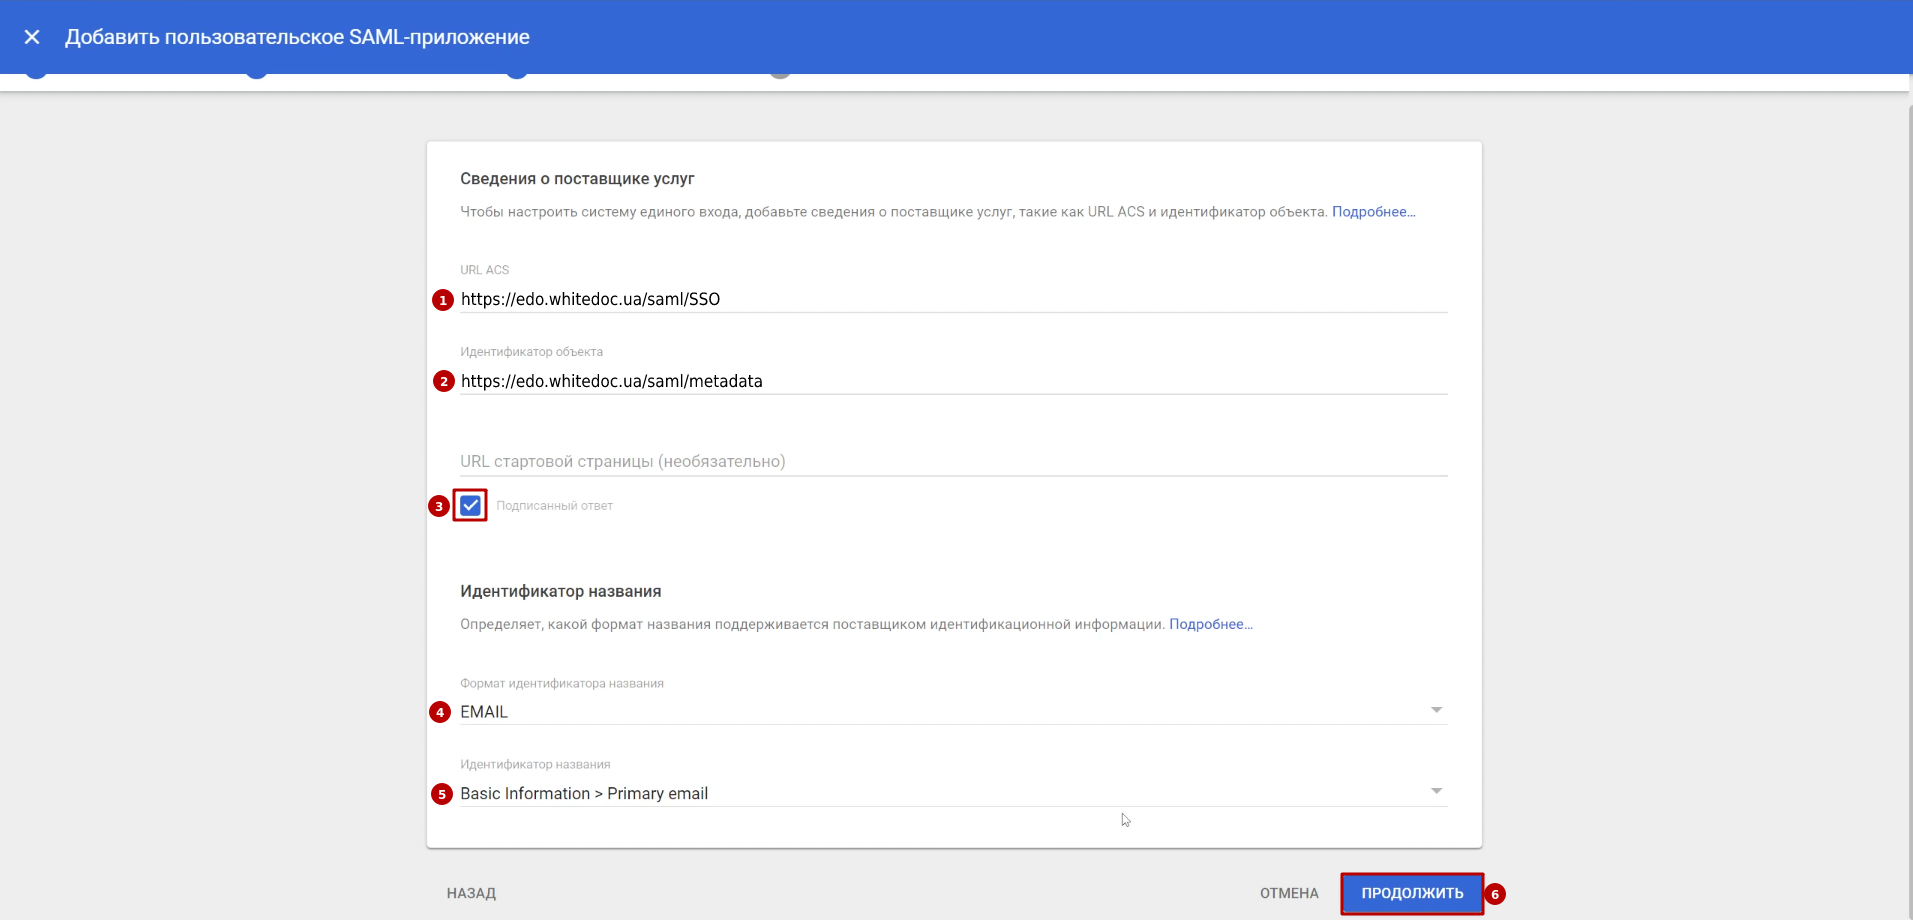Open the Подробнее link under Идентификатор названия
Screen dimensions: 1913x920
[1210, 624]
